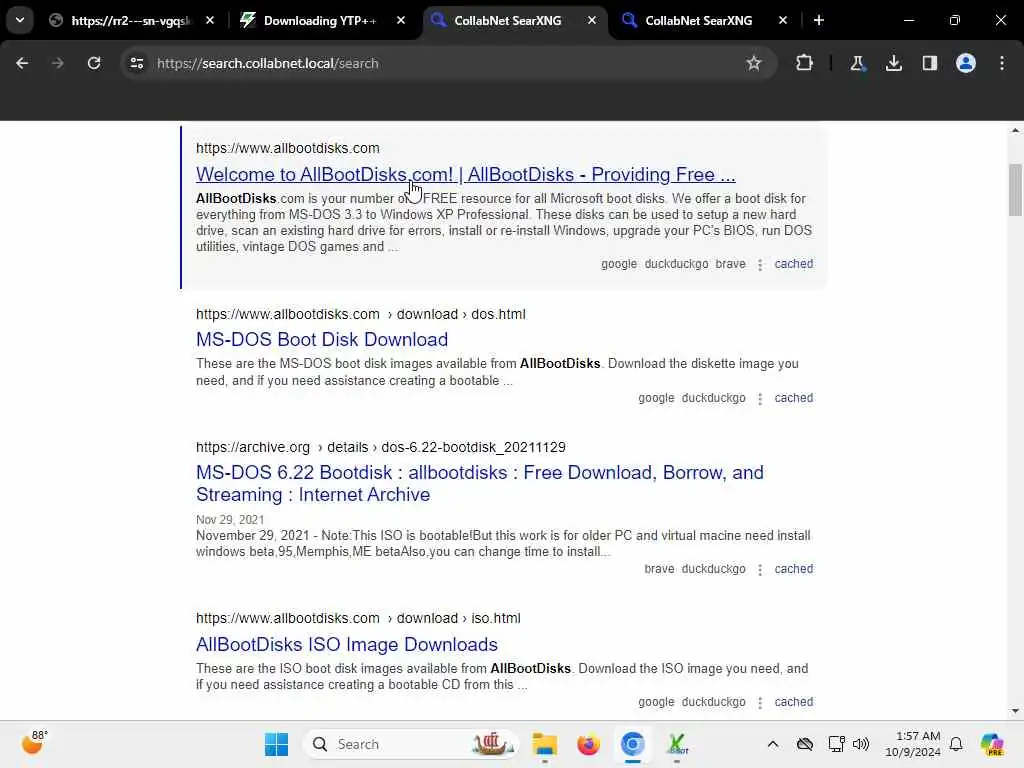Reload the current page
Screen dimensions: 1024x768
[94, 63]
